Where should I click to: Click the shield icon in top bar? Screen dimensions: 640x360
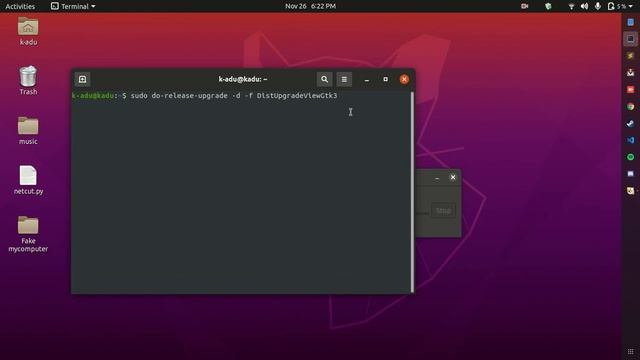[548, 6]
